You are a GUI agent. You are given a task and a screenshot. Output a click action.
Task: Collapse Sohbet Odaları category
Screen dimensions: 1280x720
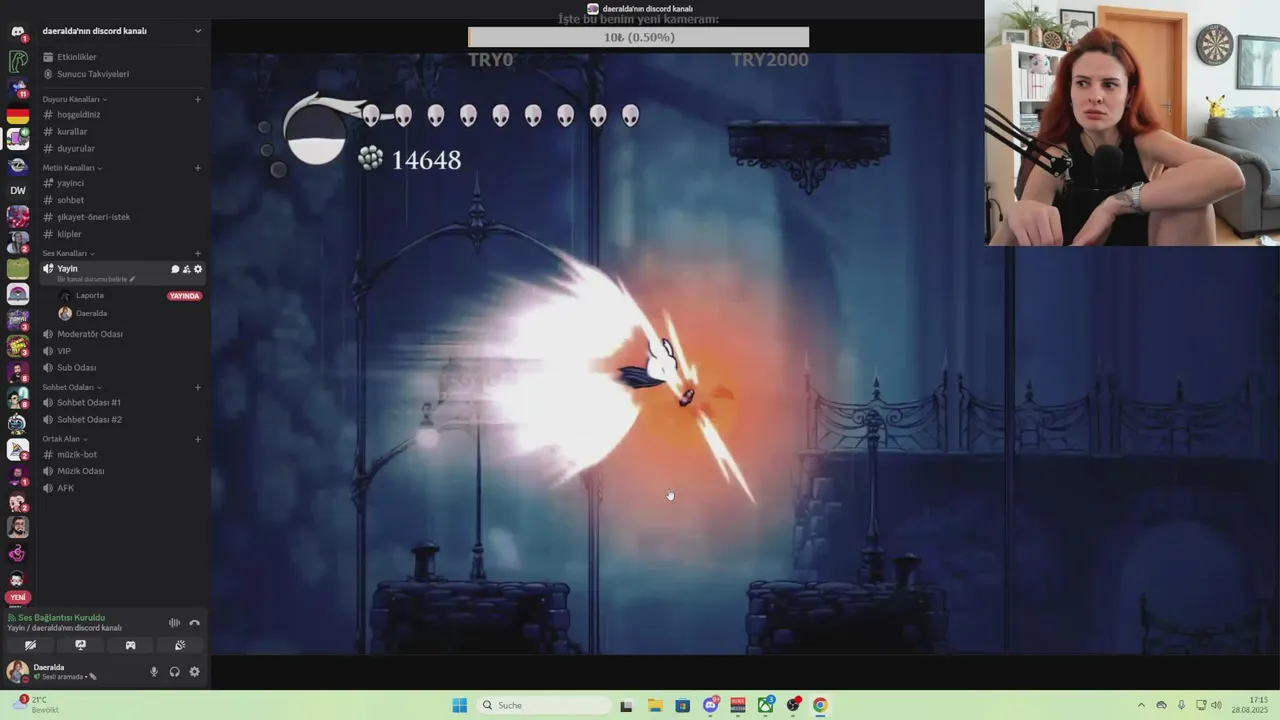(71, 387)
